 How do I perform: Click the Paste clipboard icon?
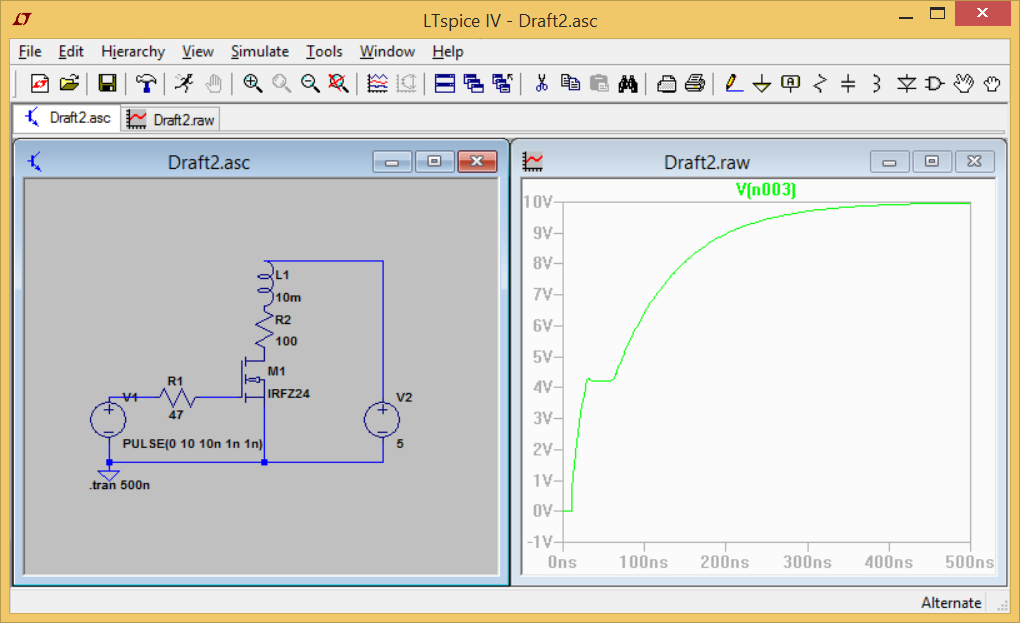[598, 83]
